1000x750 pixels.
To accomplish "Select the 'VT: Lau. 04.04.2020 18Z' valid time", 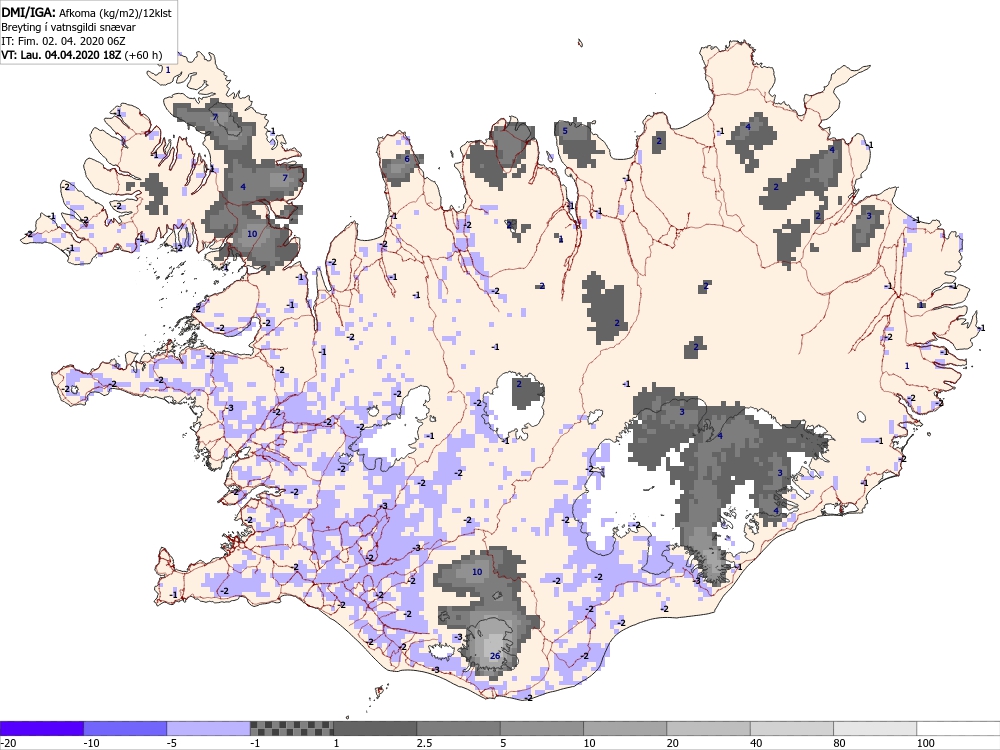I will point(61,55).
